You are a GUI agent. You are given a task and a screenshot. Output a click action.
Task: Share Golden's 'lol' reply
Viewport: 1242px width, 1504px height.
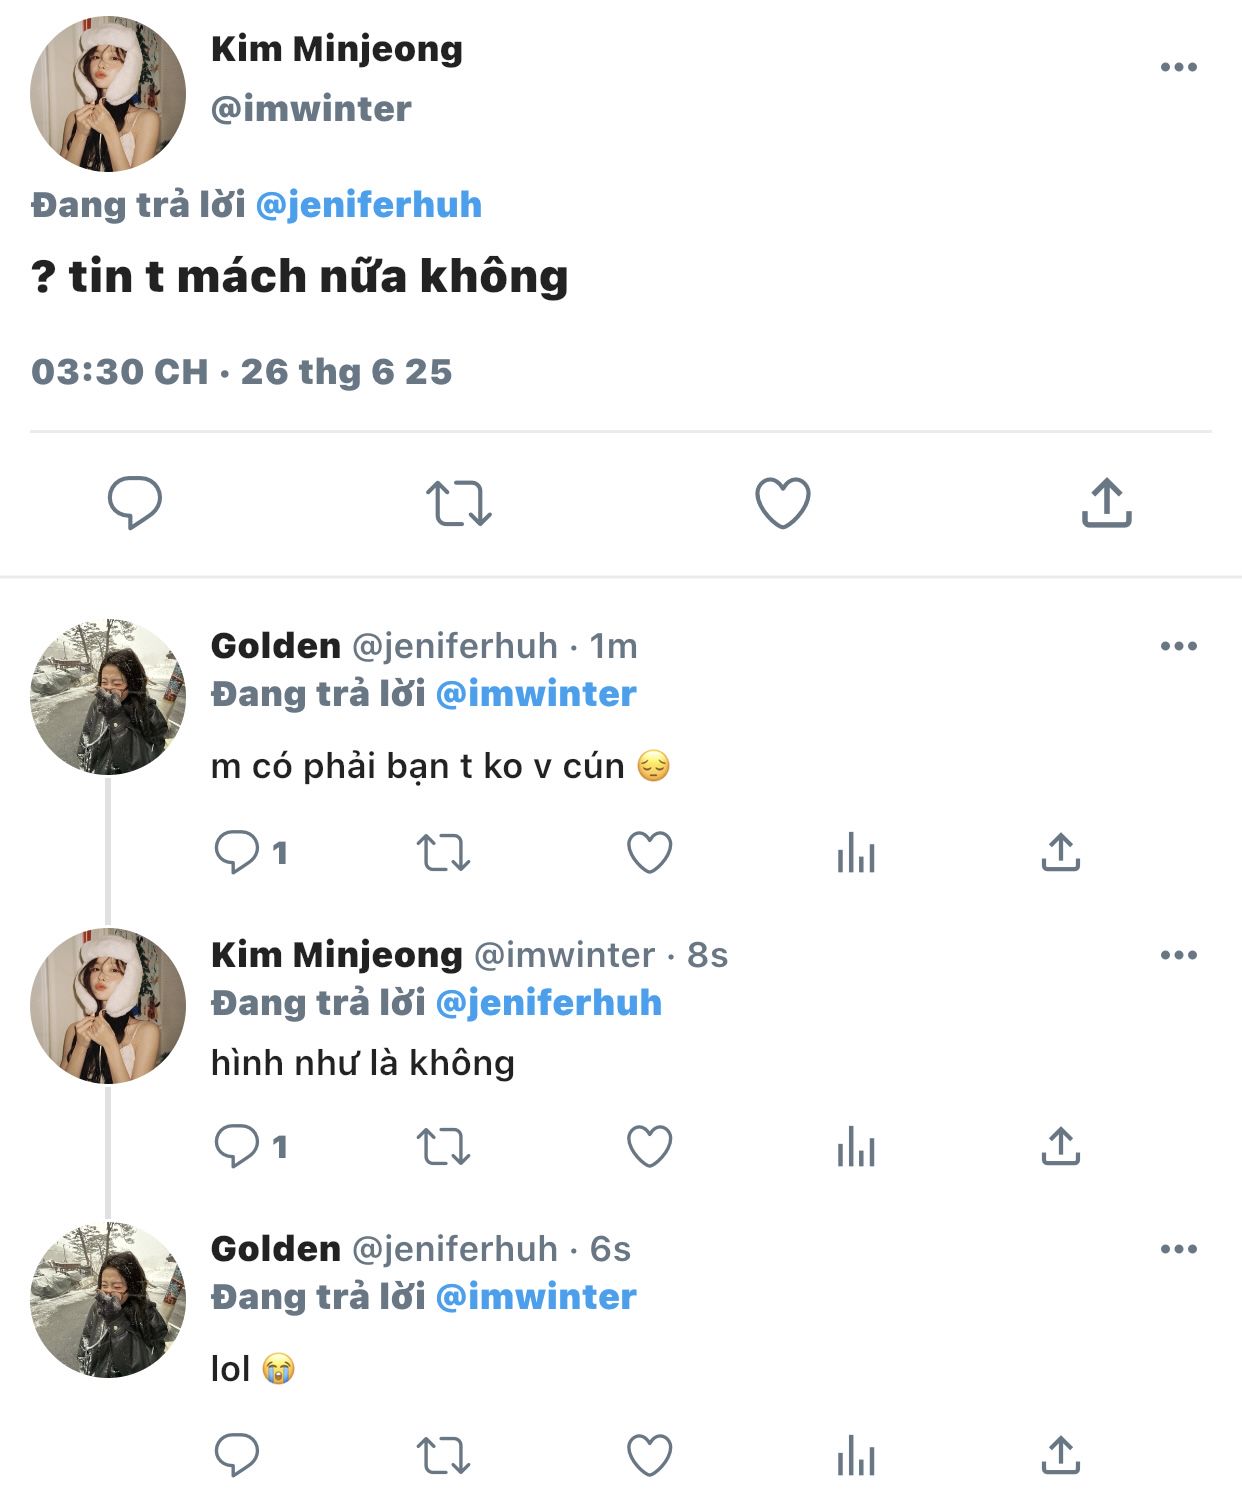[1061, 1455]
